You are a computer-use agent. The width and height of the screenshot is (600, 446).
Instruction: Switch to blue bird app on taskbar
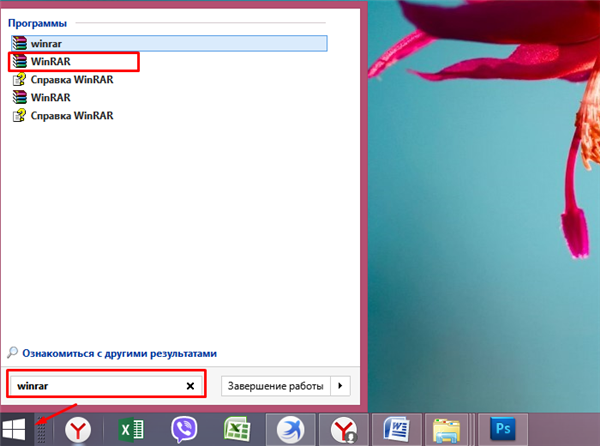(x=291, y=430)
